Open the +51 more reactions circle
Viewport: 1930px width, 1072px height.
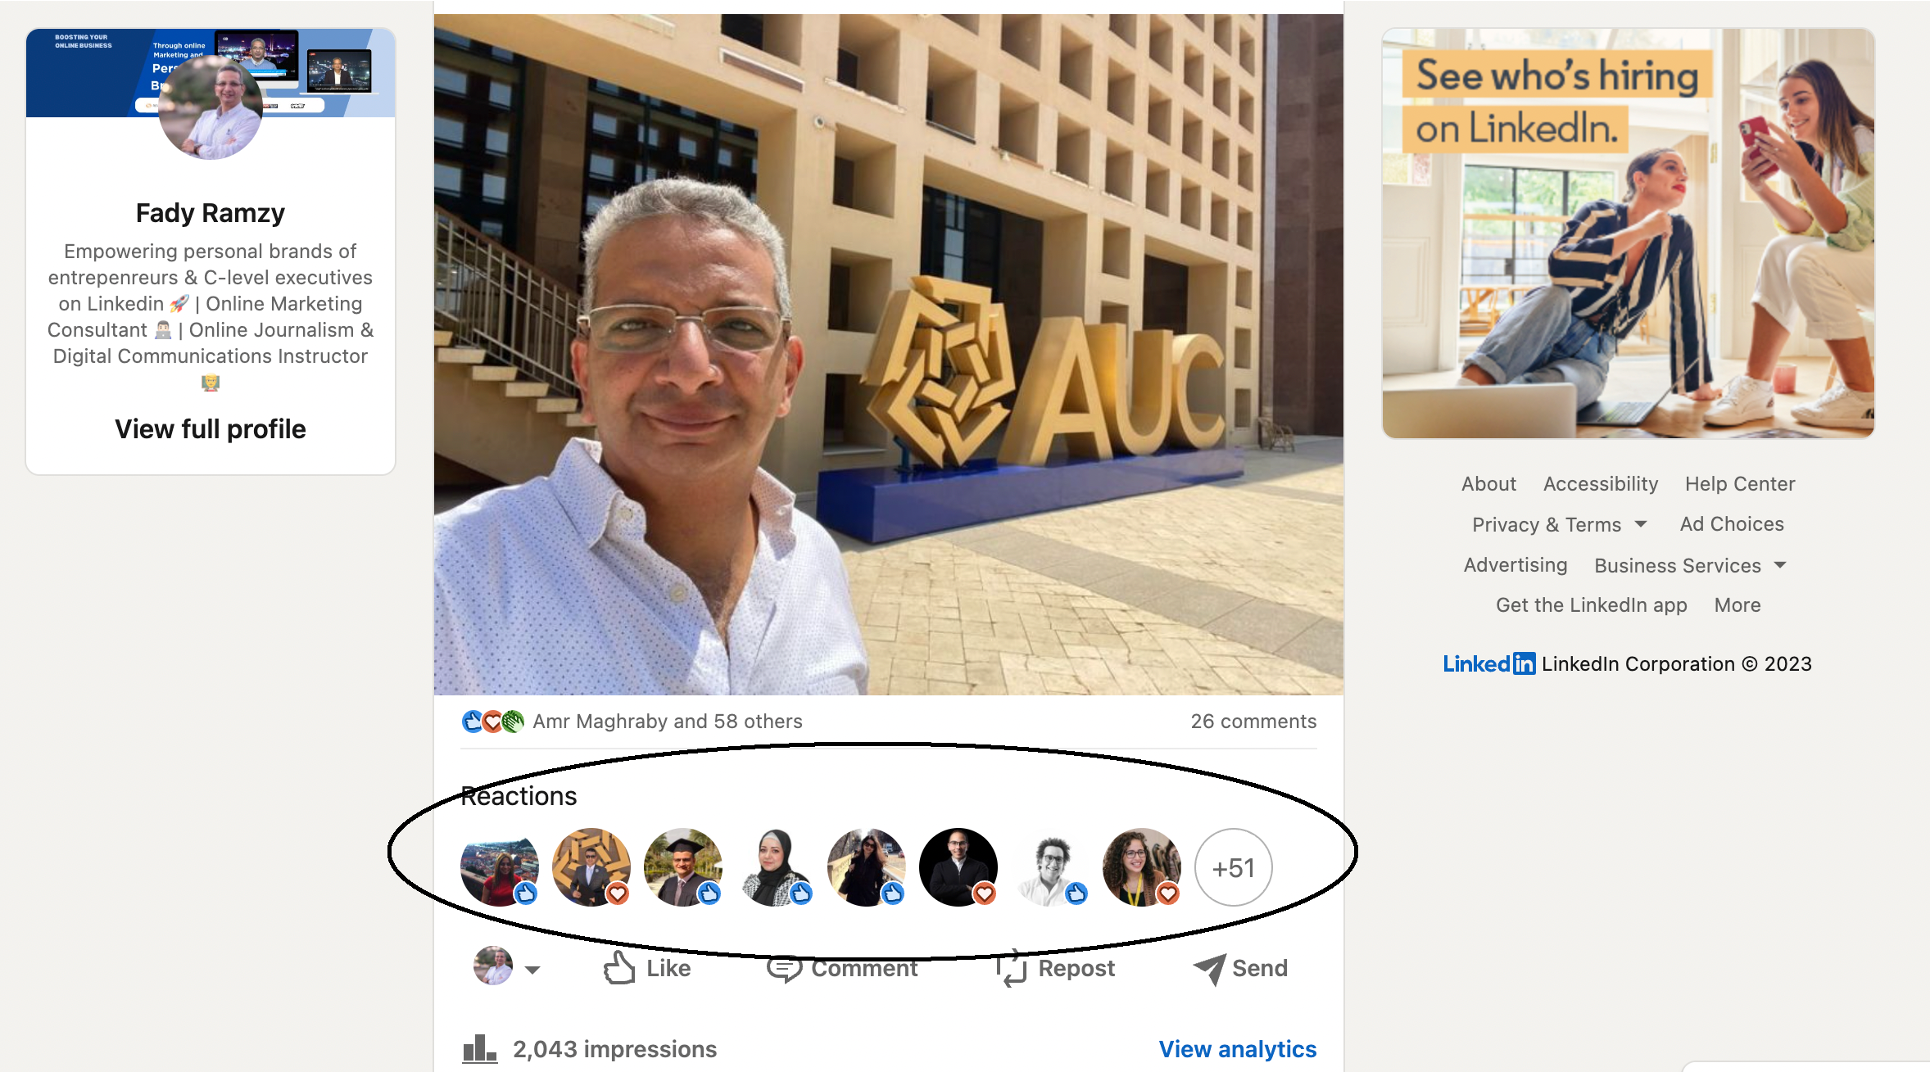[x=1233, y=868]
